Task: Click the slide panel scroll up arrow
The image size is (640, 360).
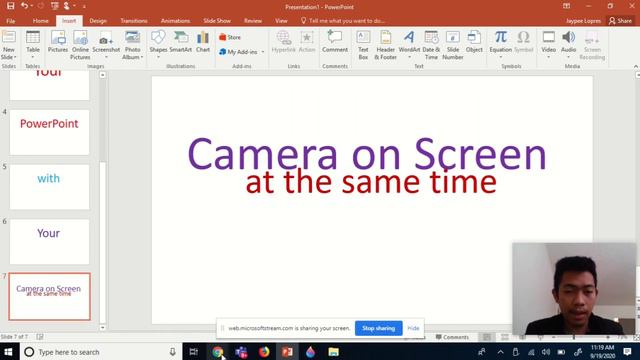Action: pos(102,75)
